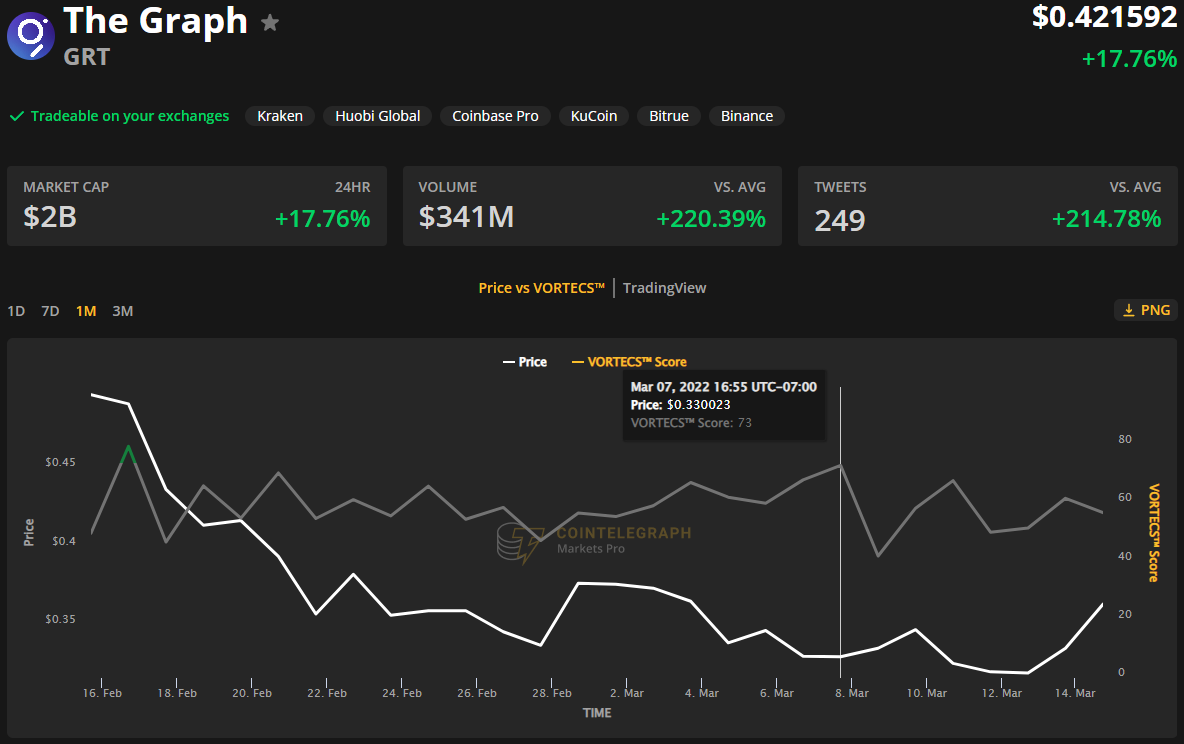Toggle VORTECS Score series in legend
1184x744 pixels.
[629, 362]
